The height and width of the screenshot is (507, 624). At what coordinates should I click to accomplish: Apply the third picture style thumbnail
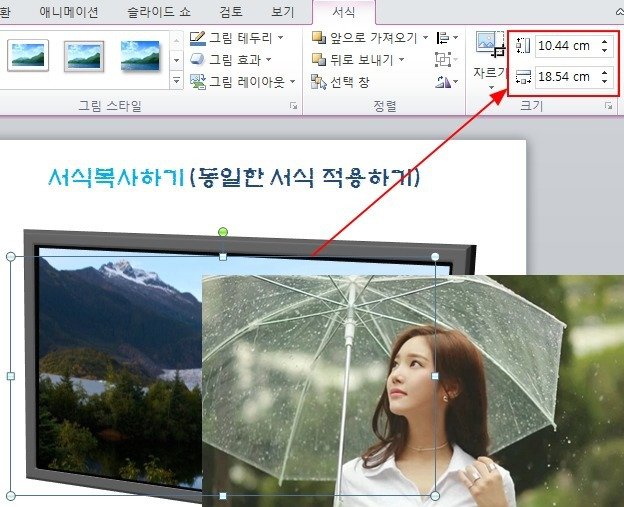coord(140,56)
